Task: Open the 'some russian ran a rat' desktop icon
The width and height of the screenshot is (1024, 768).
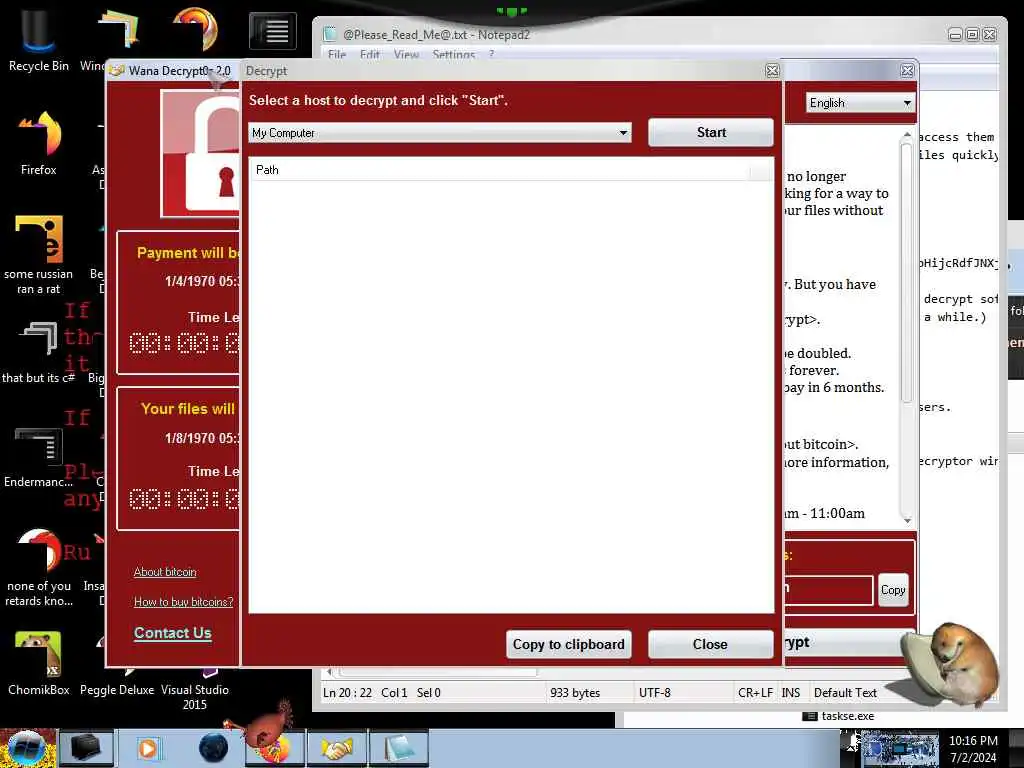Action: [38, 255]
